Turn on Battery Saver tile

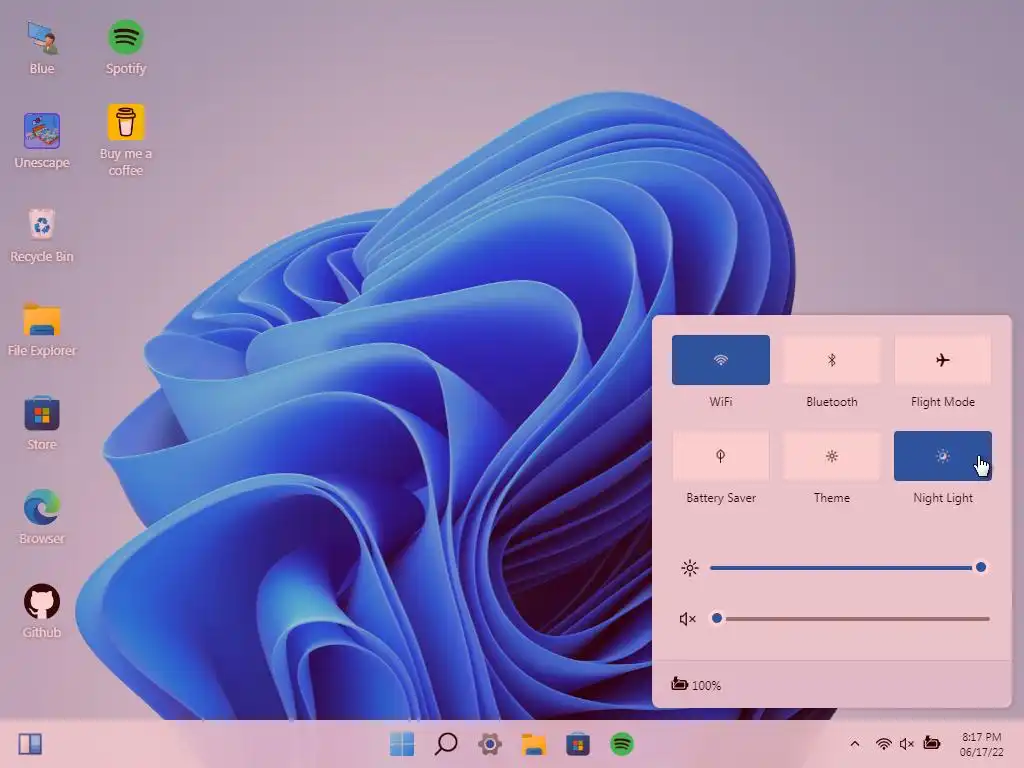(720, 456)
